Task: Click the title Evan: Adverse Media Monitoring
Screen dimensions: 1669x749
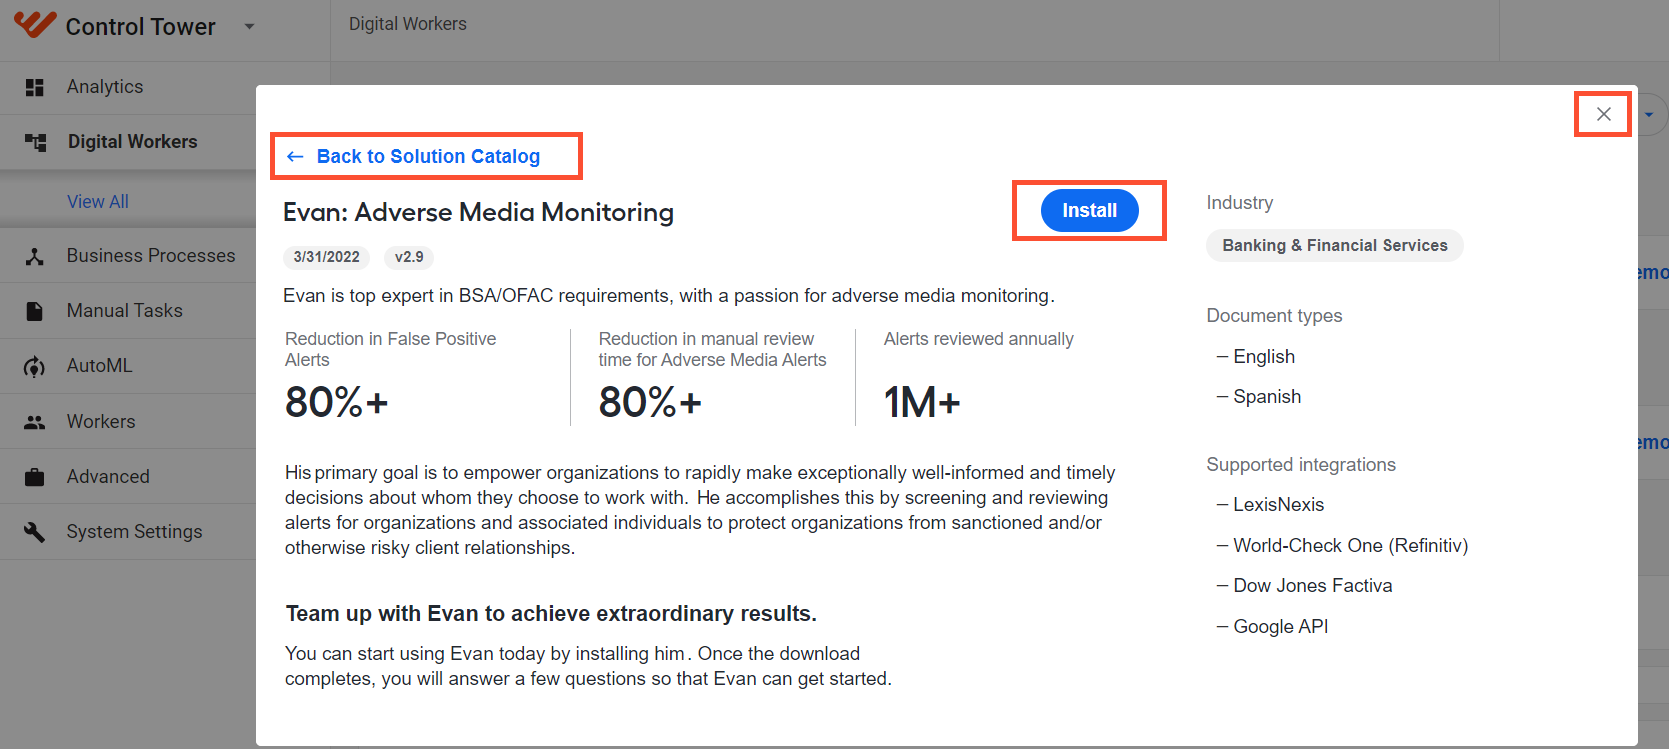Action: 478,212
